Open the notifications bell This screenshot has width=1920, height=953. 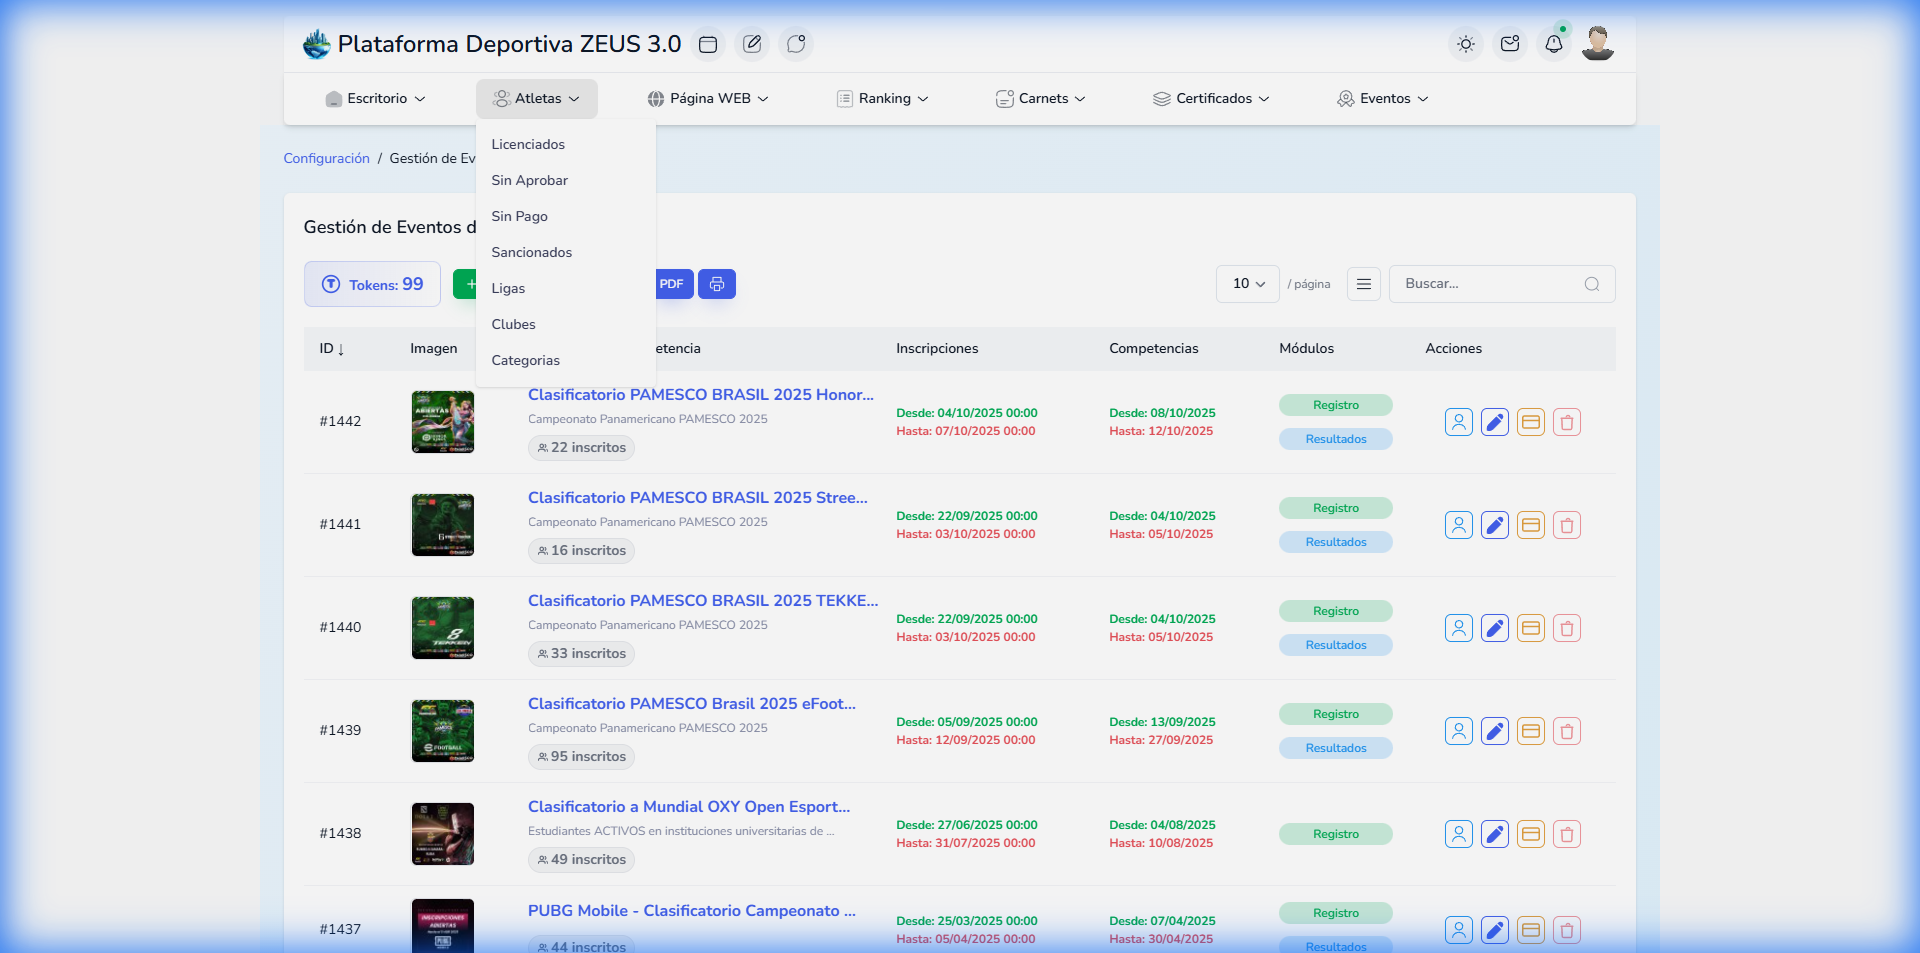click(x=1553, y=44)
